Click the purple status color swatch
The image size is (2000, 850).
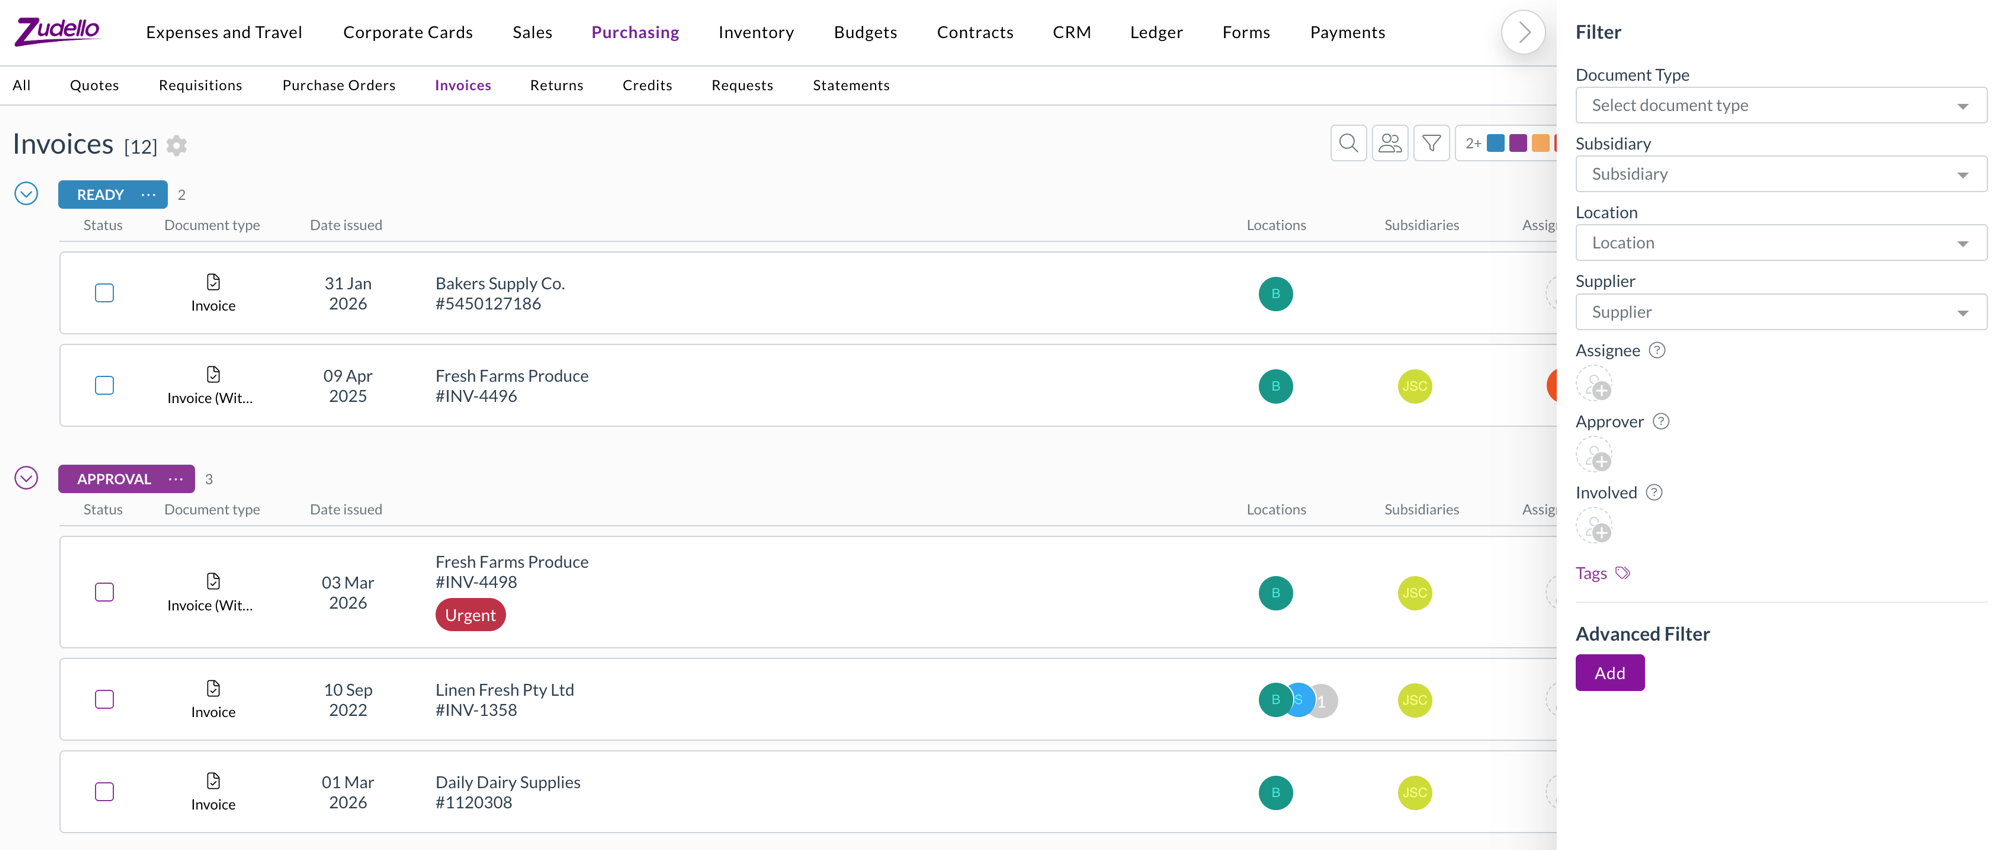point(1518,143)
